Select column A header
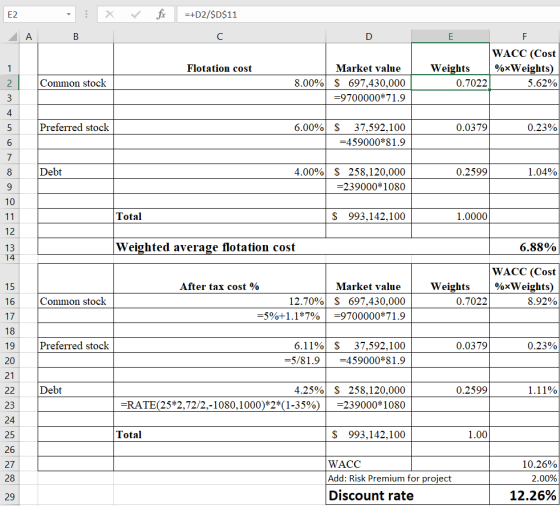560x506 pixels. pos(29,36)
